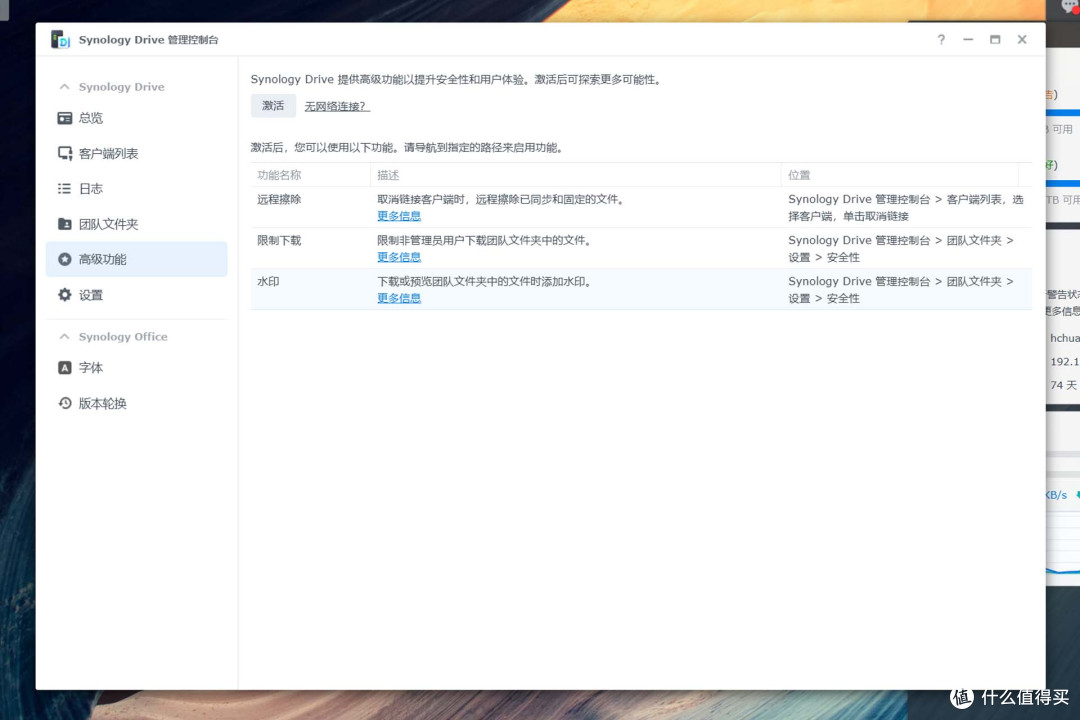Click location path text for 水印
This screenshot has height=720, width=1080.
click(x=901, y=290)
